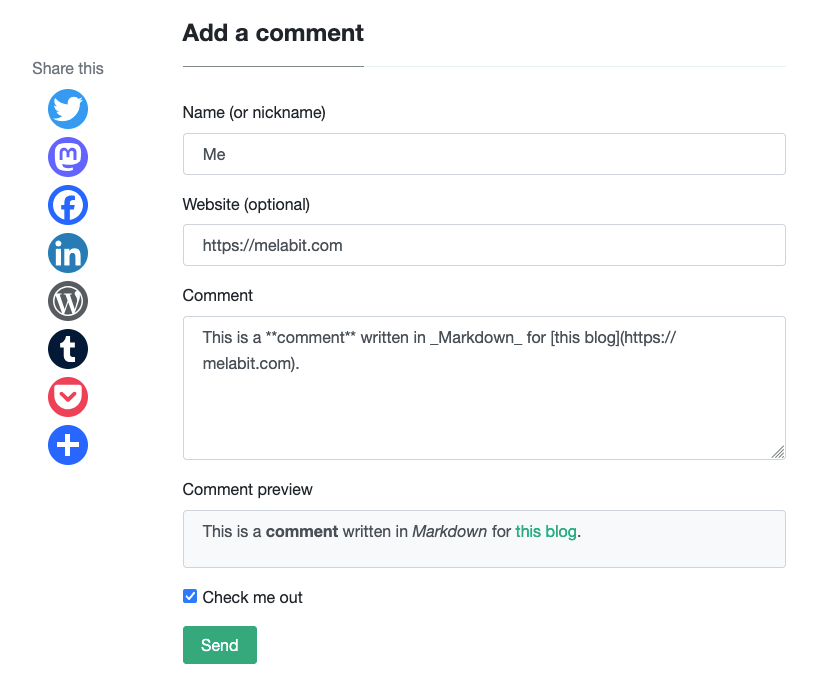The height and width of the screenshot is (700, 830).
Task: Open the Facebook share option
Action: 67,205
